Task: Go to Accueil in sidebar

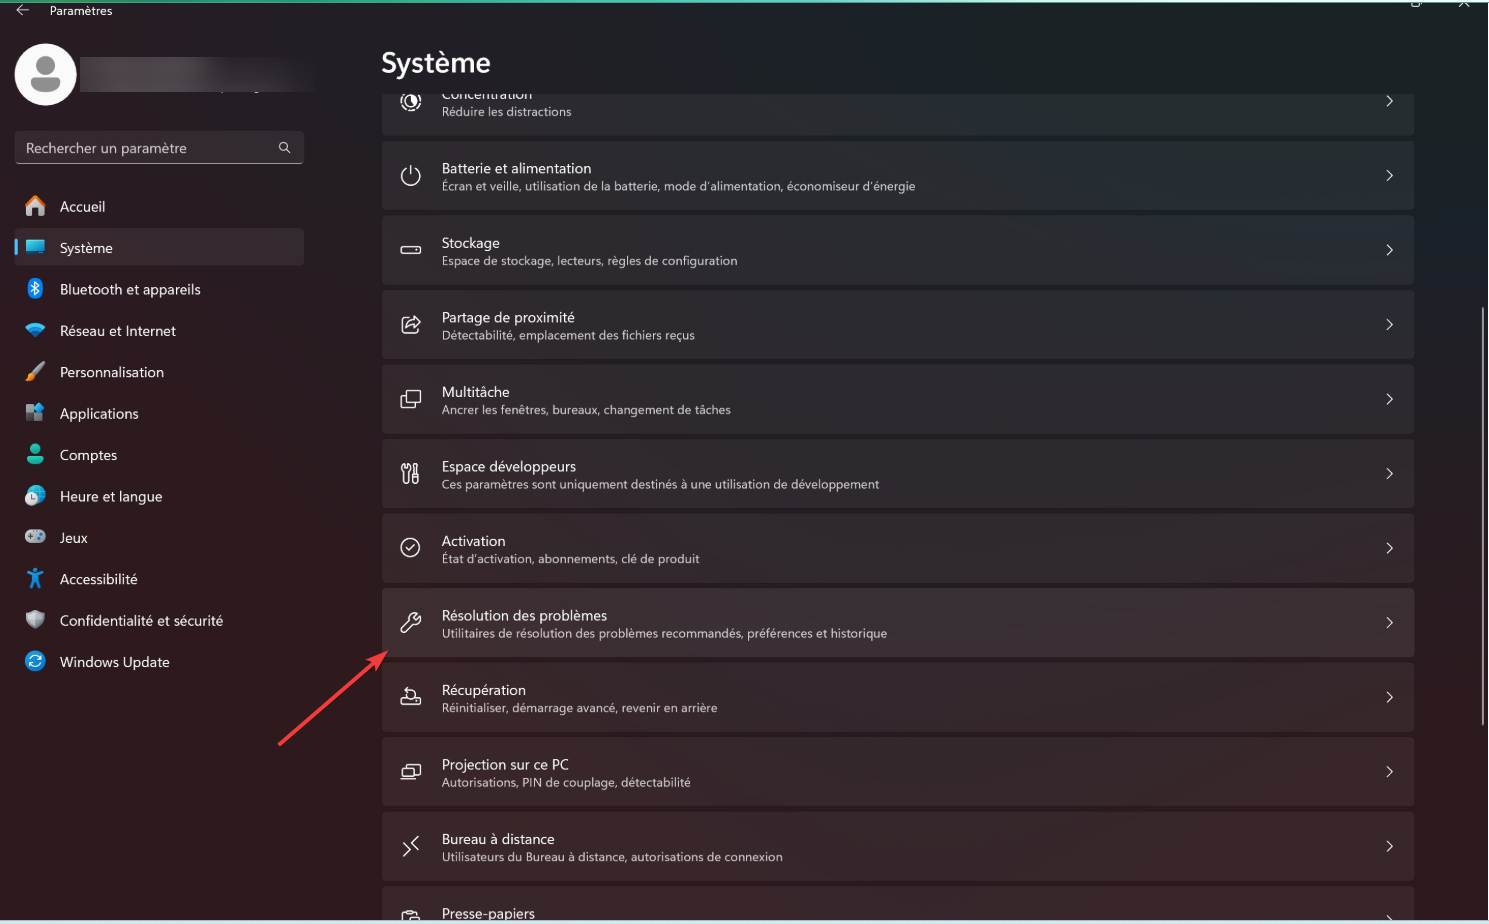Action: (159, 206)
